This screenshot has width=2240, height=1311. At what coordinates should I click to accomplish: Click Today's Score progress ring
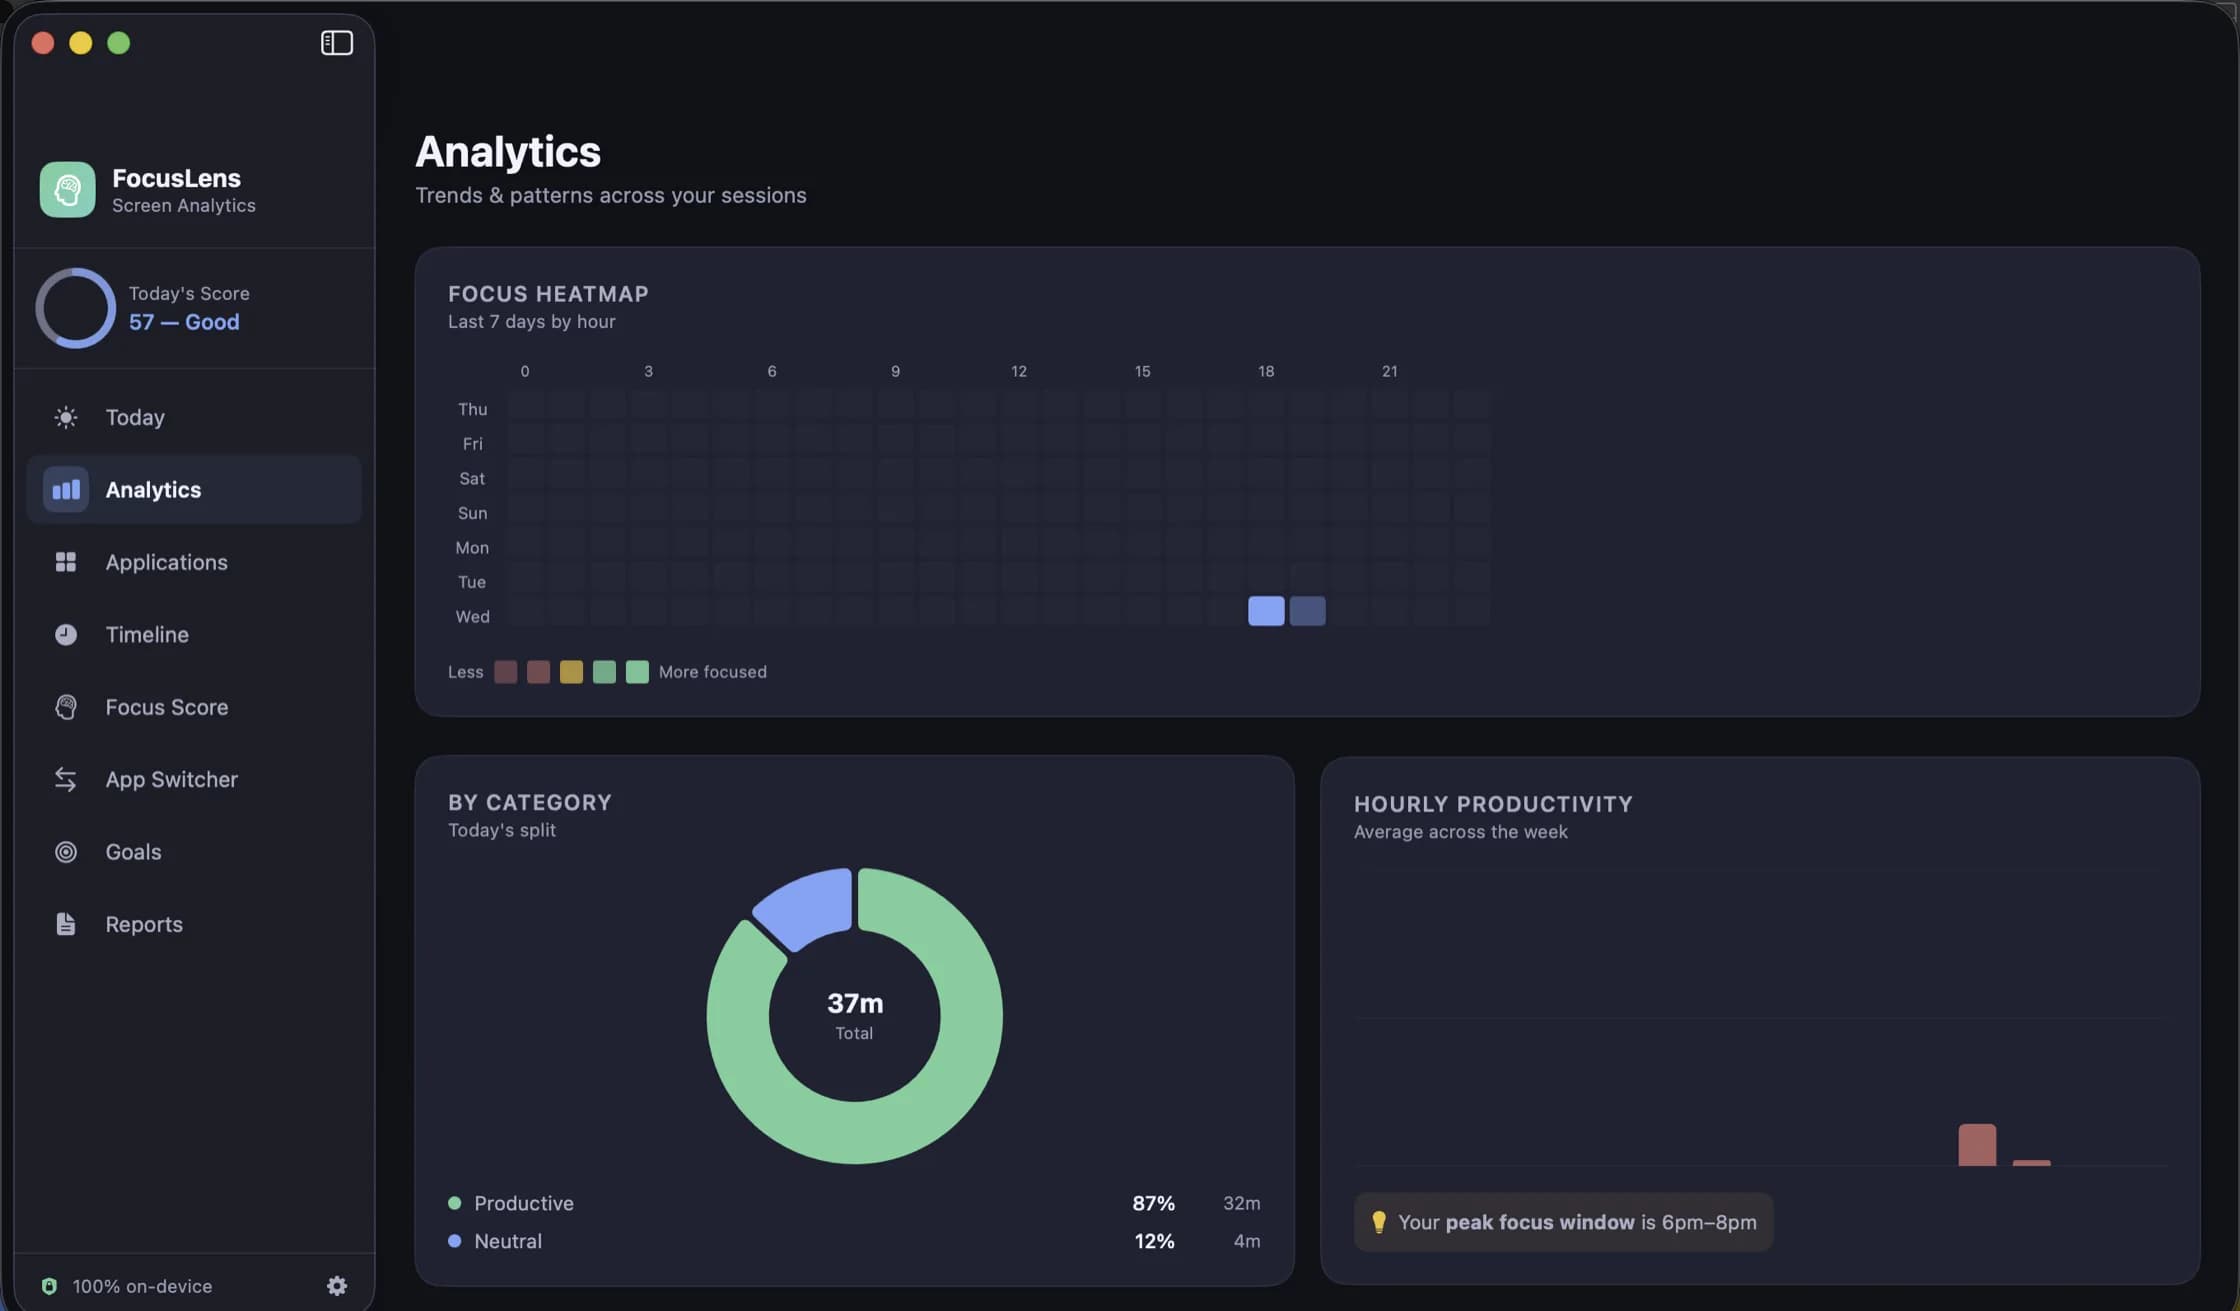pos(76,308)
